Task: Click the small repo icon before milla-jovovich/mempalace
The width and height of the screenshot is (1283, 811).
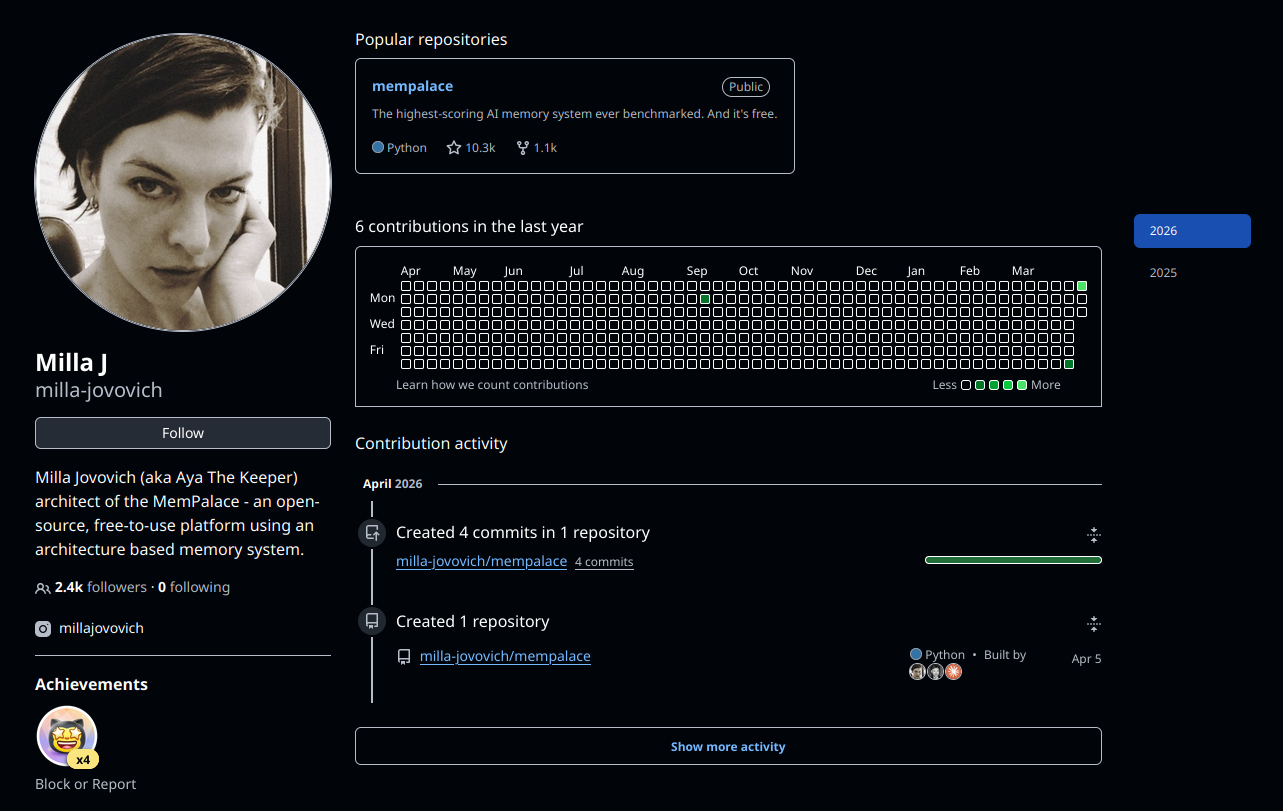Action: pyautogui.click(x=404, y=657)
